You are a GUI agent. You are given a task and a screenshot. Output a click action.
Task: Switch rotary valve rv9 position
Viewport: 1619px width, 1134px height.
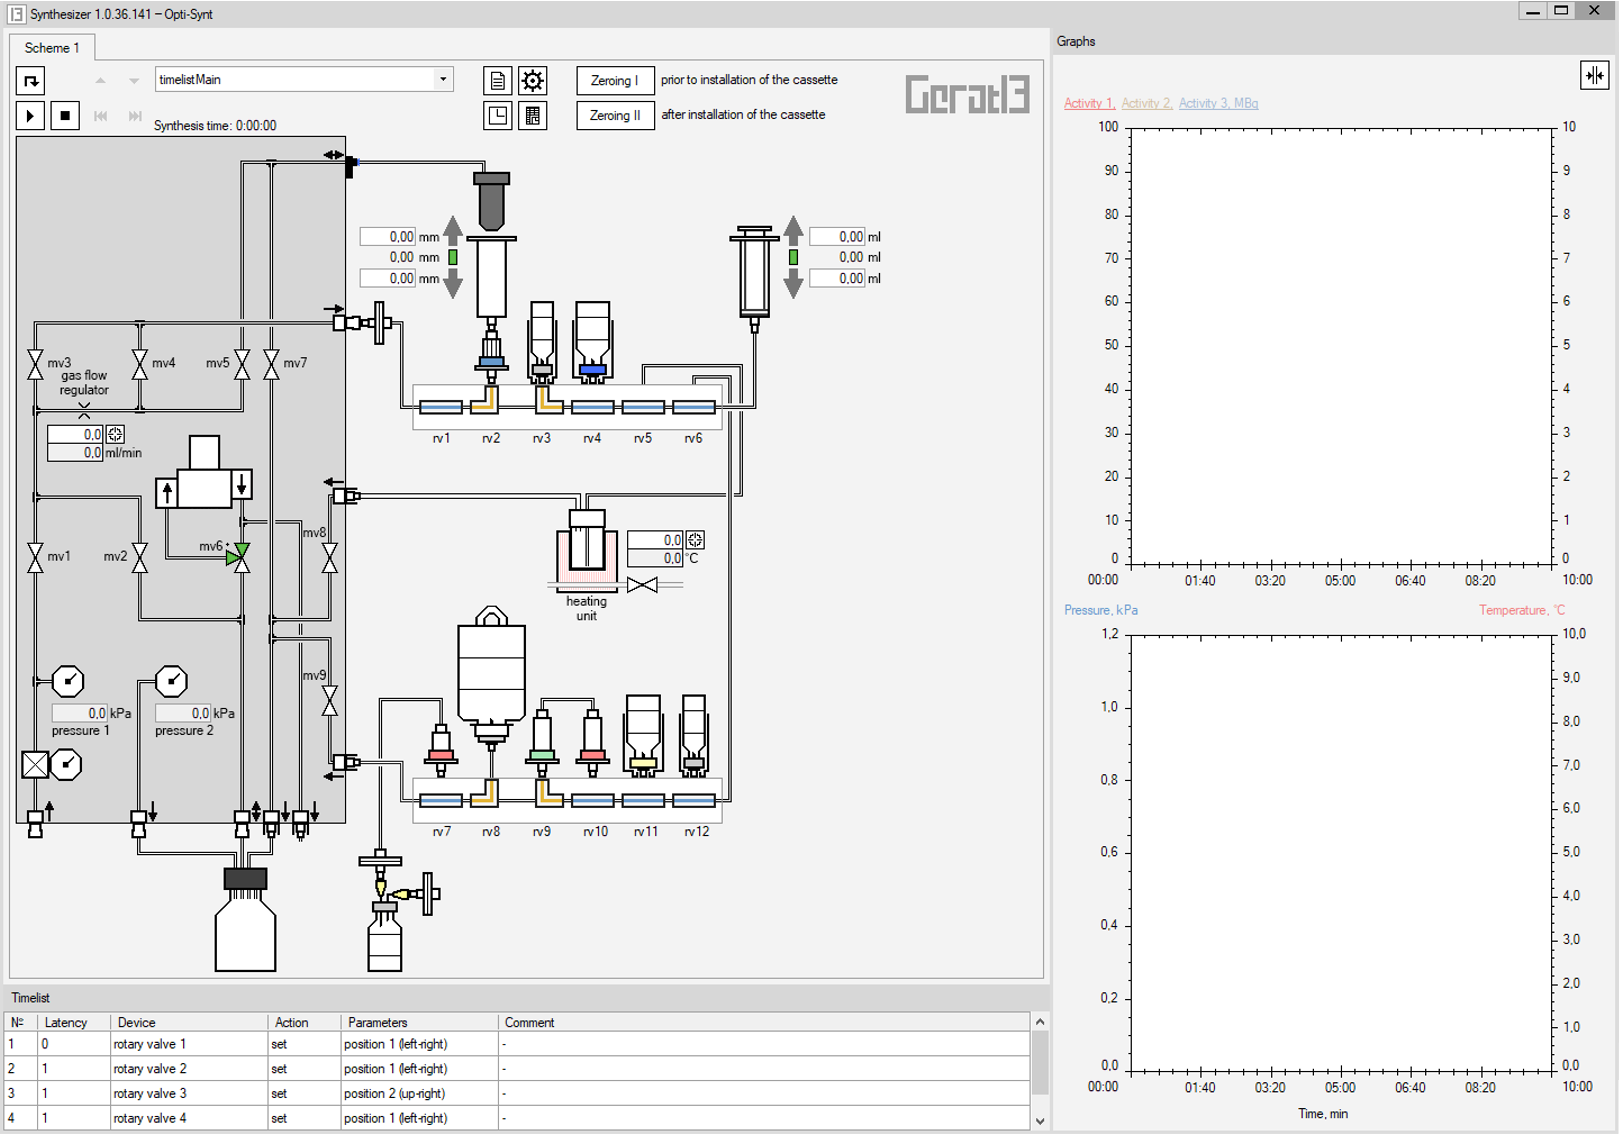(x=548, y=793)
